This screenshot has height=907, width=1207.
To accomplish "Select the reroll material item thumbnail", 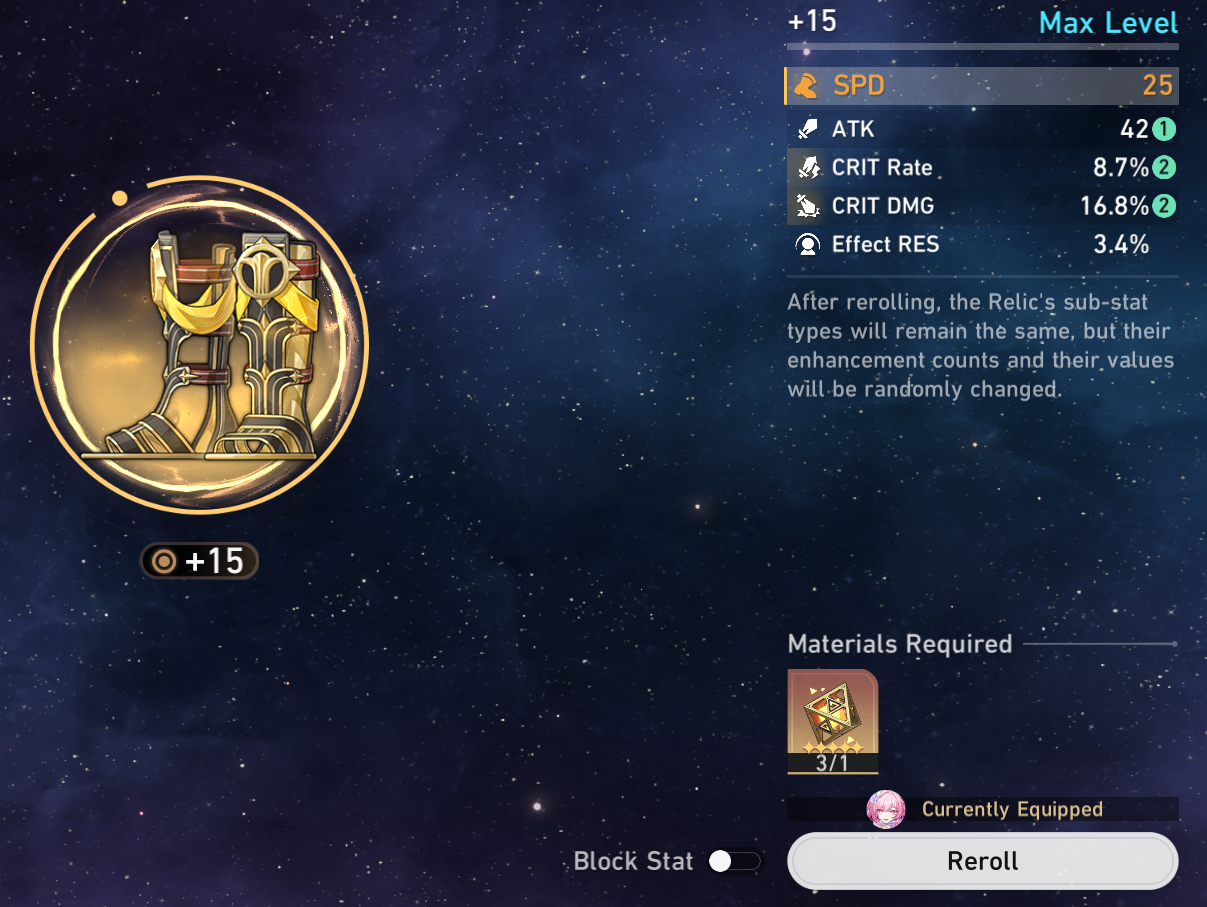I will [833, 721].
